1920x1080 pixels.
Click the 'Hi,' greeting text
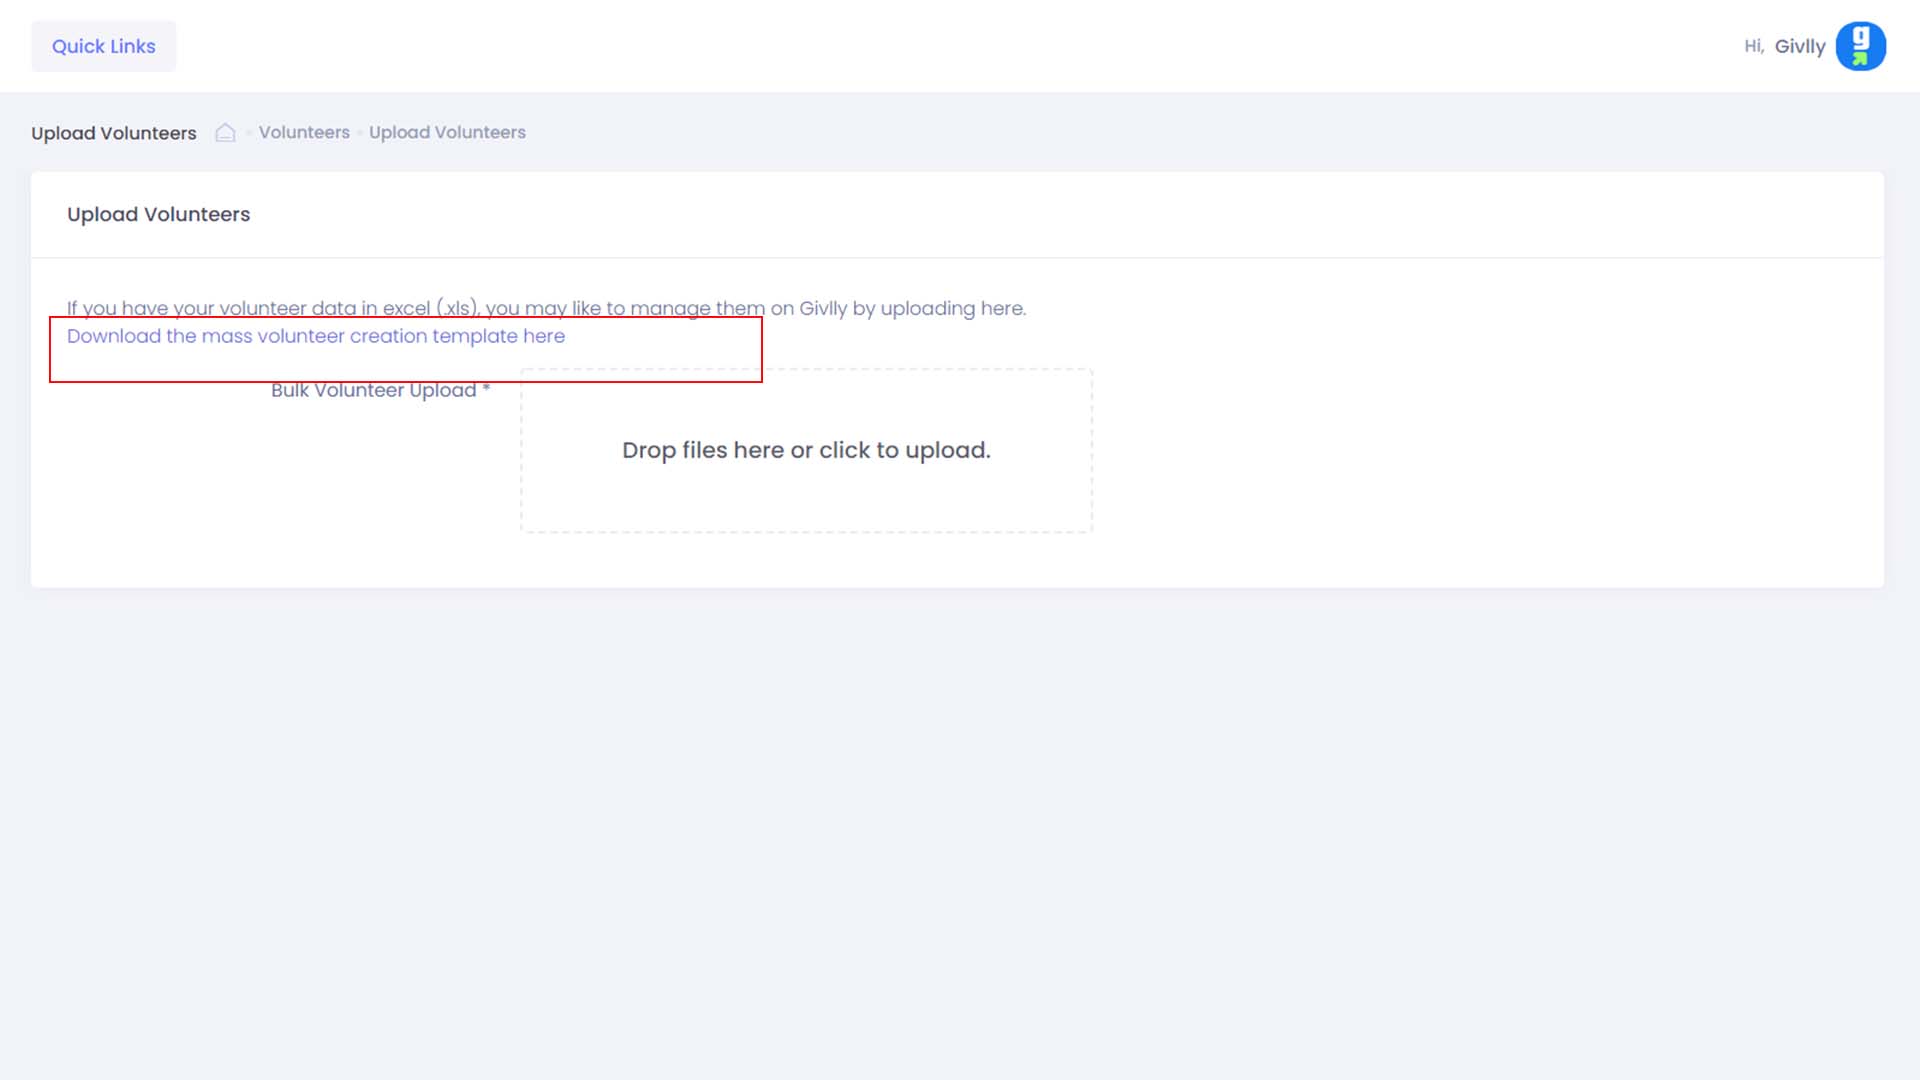pos(1753,46)
